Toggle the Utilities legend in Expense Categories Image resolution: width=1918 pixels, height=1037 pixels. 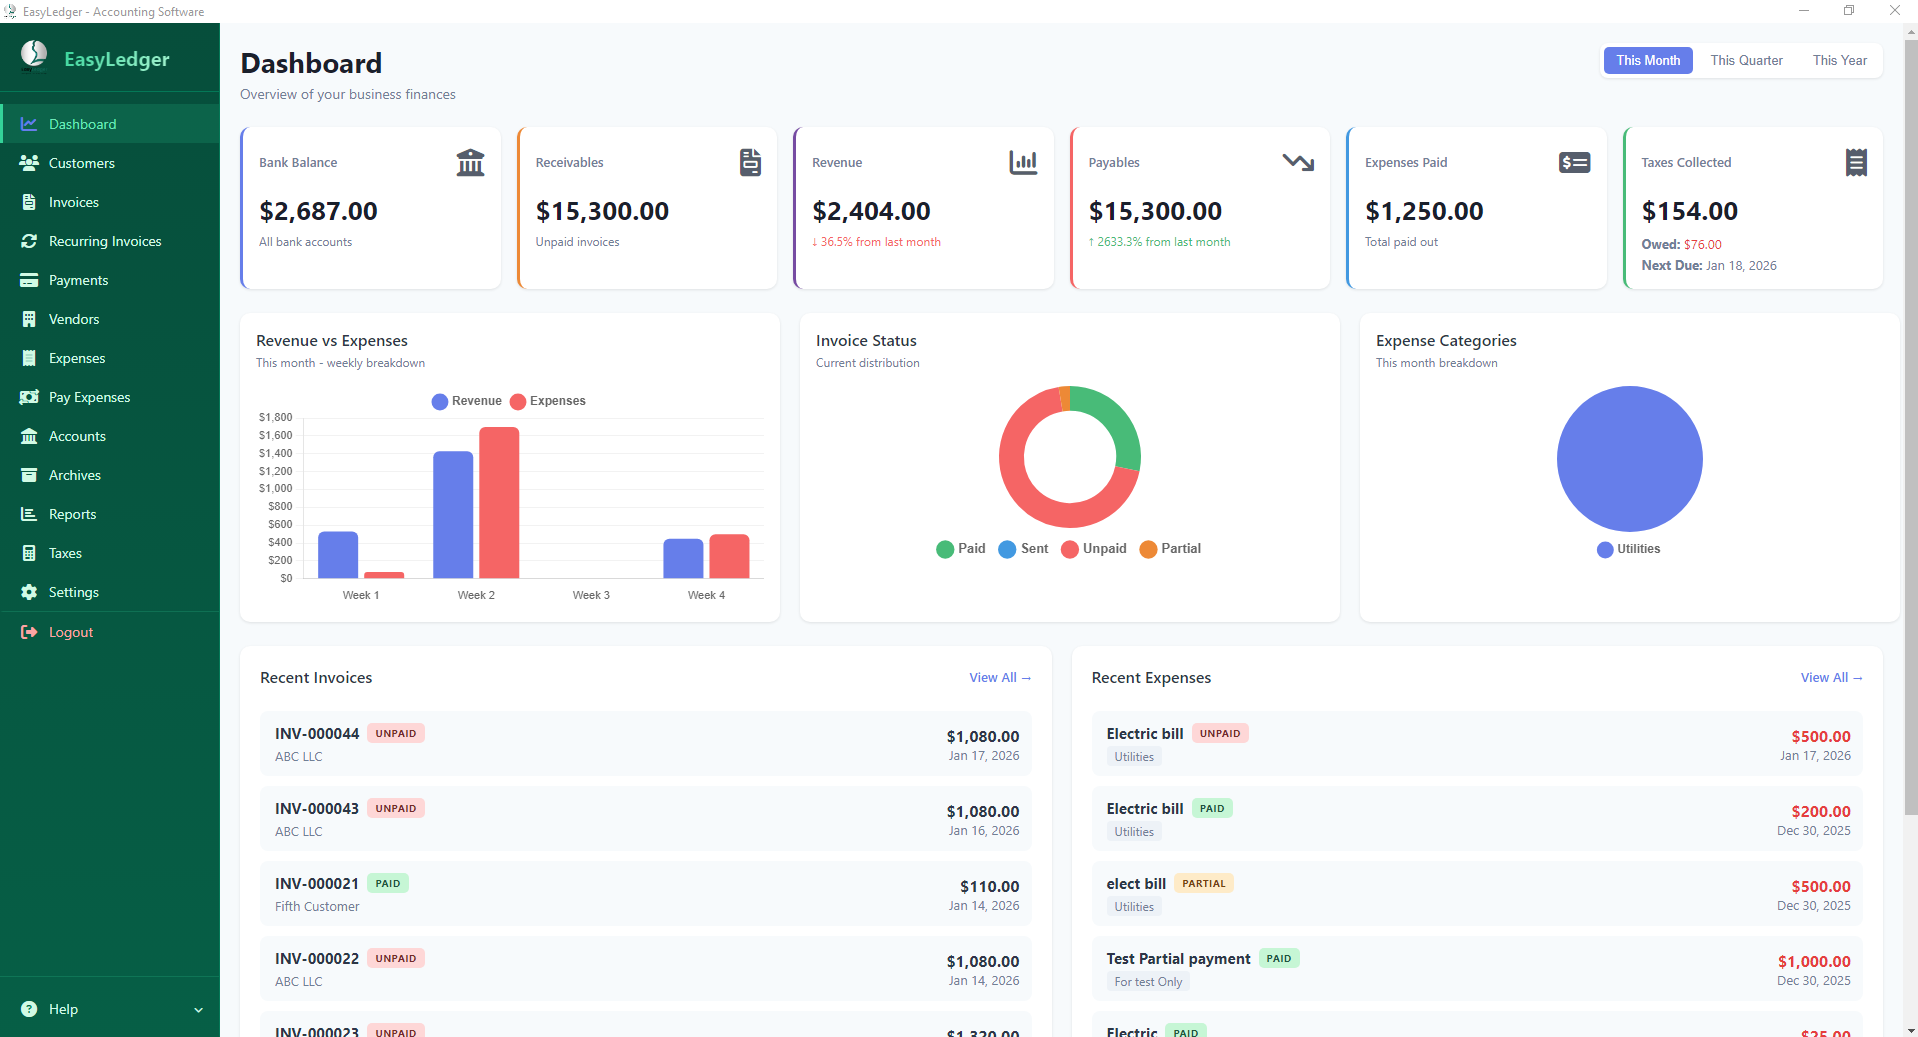tap(1627, 548)
